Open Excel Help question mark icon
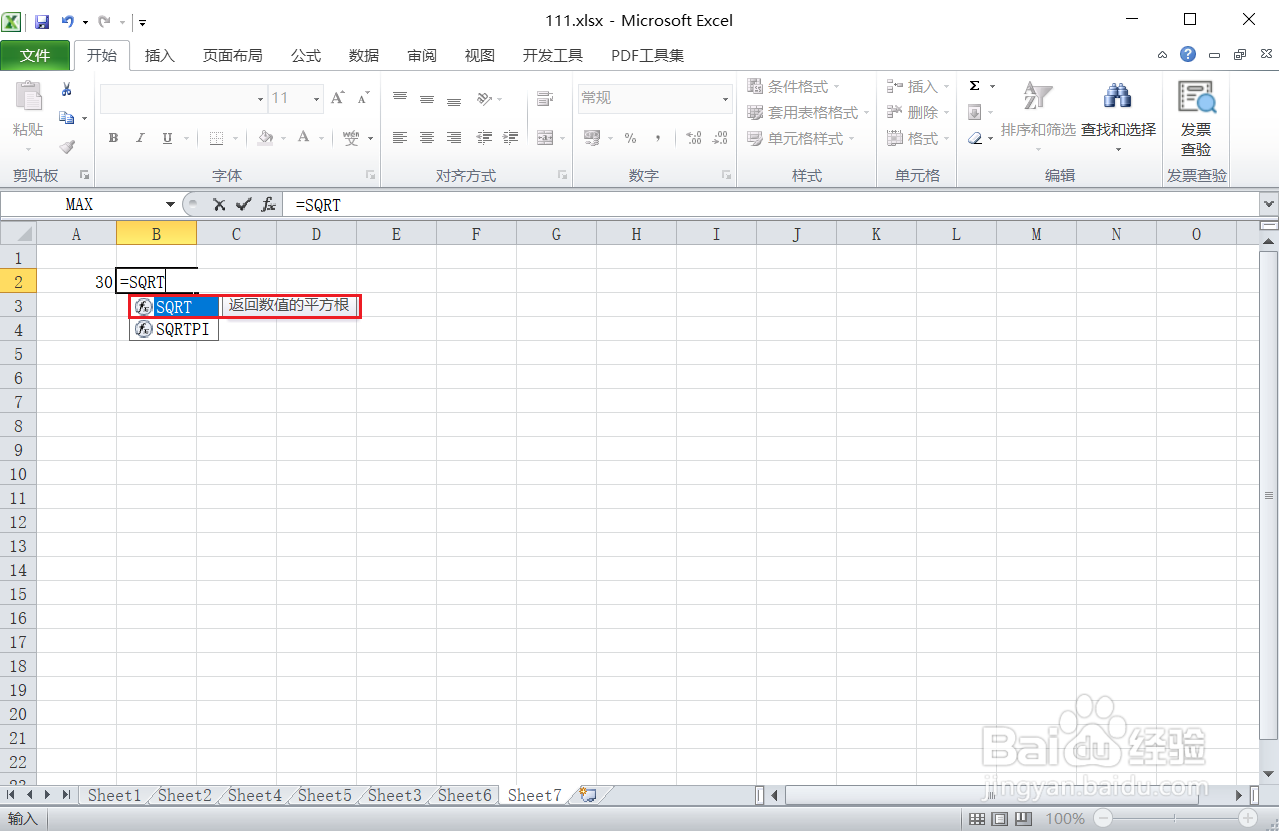 pyautogui.click(x=1187, y=55)
